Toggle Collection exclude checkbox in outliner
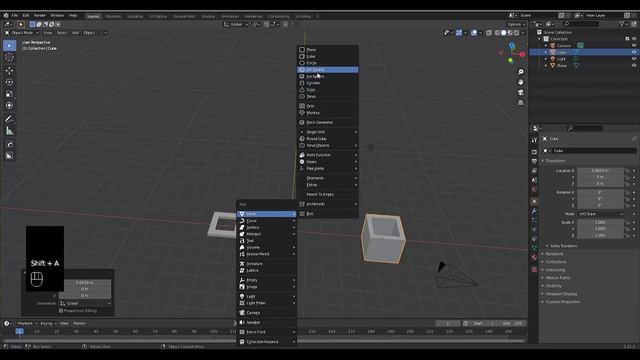This screenshot has width=640, height=360. click(x=627, y=39)
